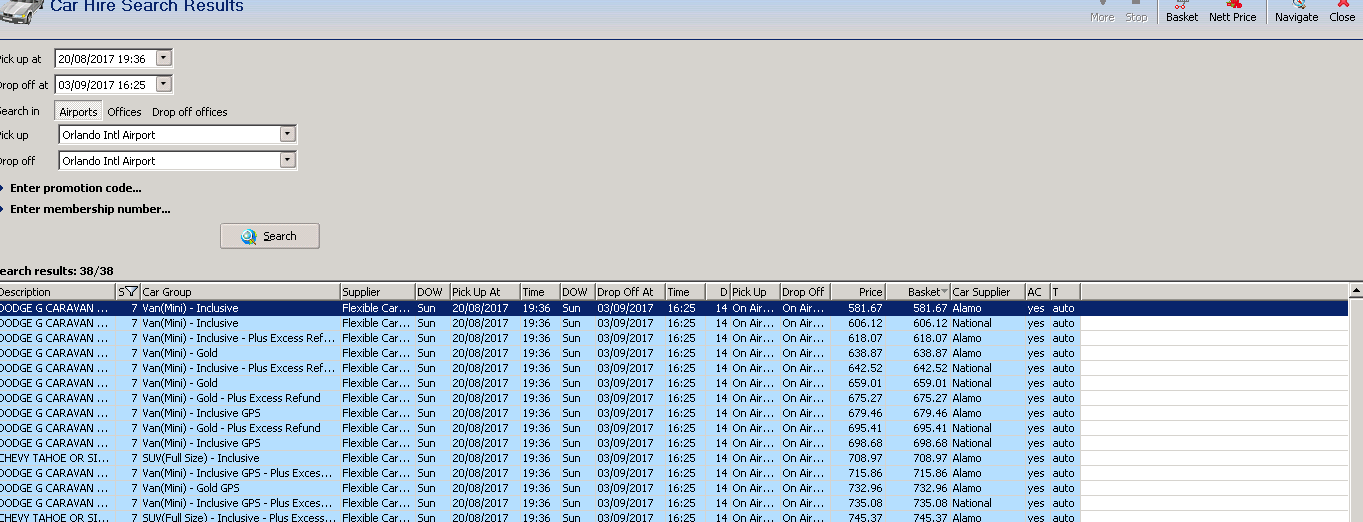Open the Navigate tool
This screenshot has width=1363, height=522.
1296,12
